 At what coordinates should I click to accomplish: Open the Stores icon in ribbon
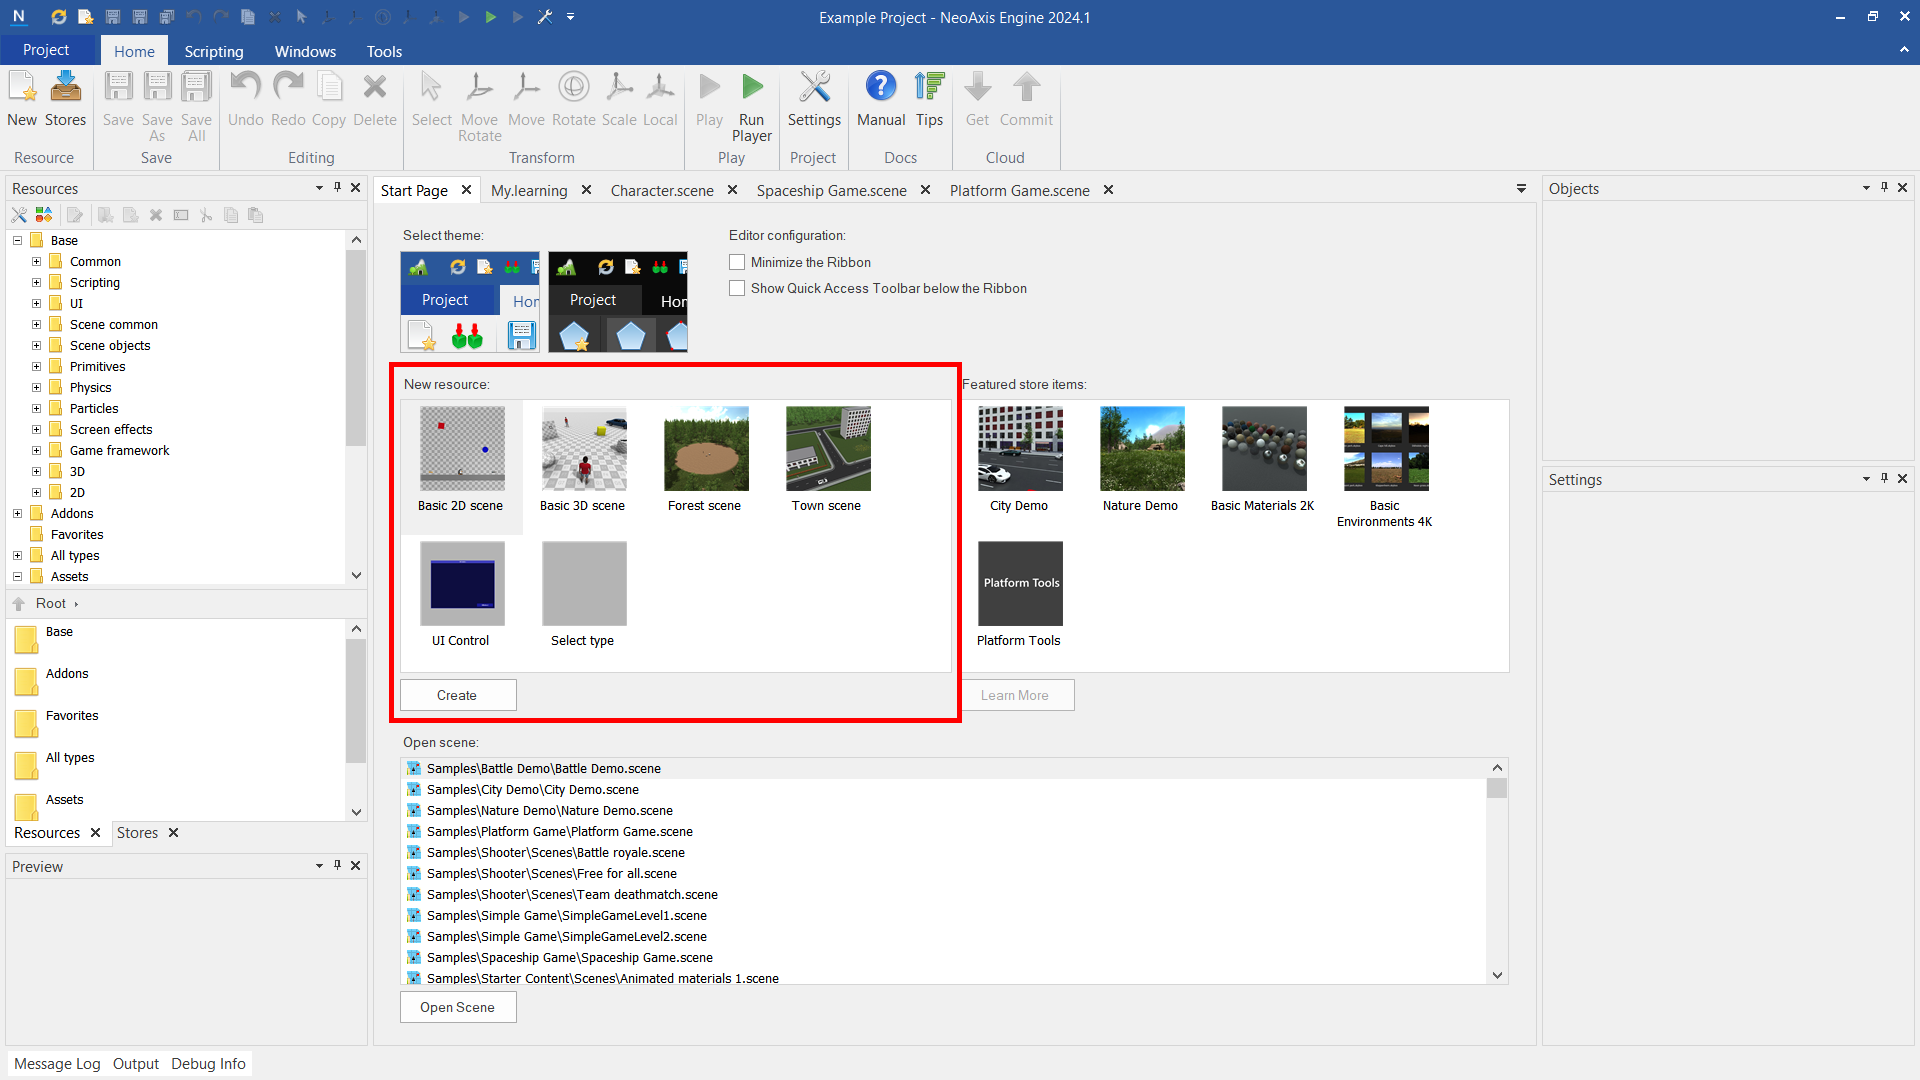coord(66,88)
